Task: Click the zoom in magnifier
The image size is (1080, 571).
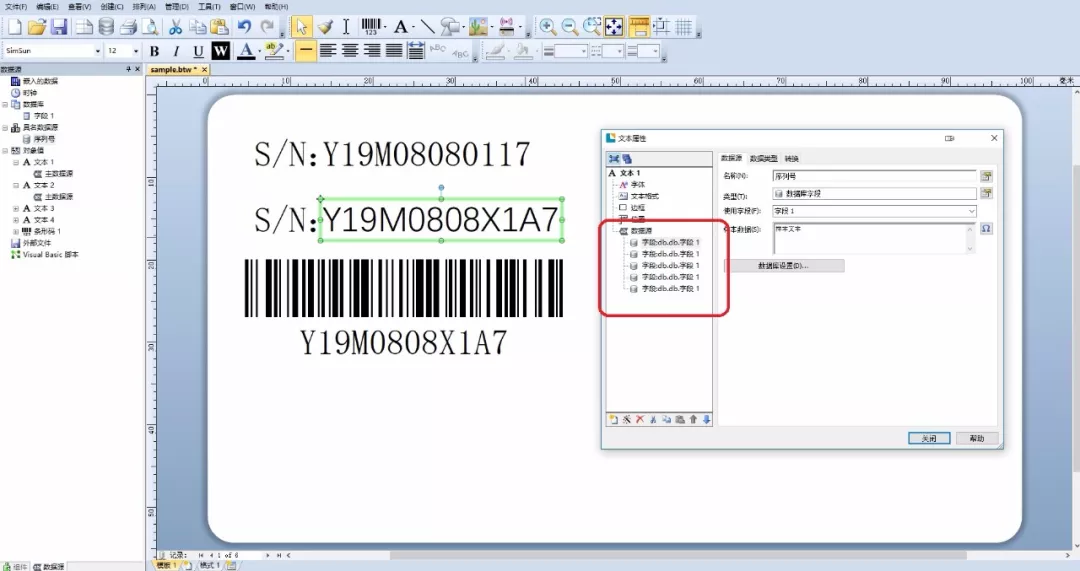Action: point(547,27)
